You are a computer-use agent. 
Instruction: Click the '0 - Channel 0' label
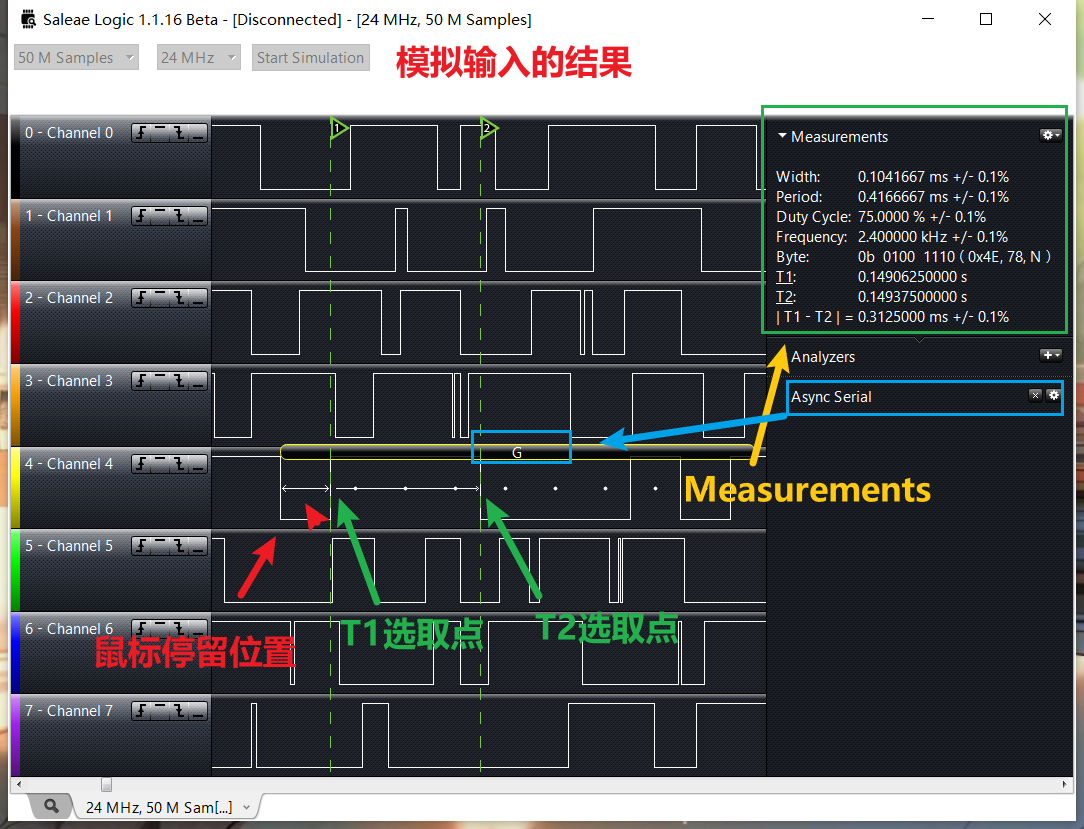(69, 133)
